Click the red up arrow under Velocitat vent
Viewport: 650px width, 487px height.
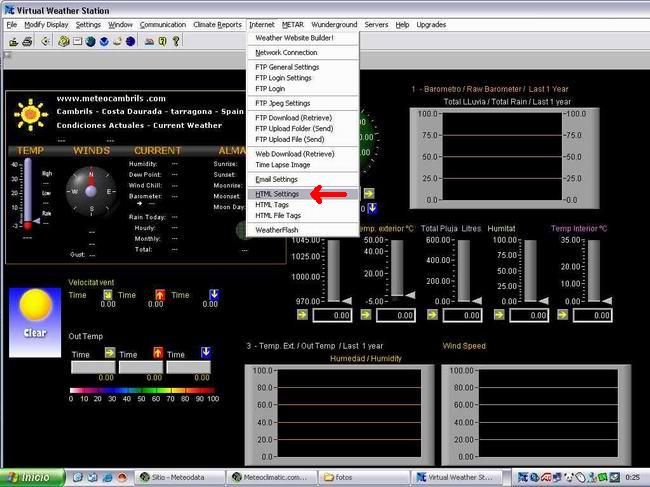160,295
